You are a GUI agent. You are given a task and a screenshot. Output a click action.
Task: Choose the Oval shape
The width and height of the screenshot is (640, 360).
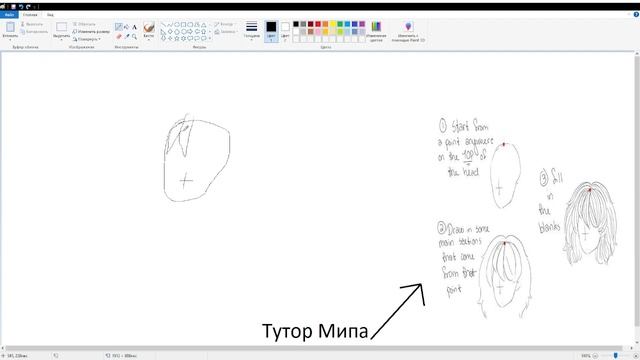(177, 25)
